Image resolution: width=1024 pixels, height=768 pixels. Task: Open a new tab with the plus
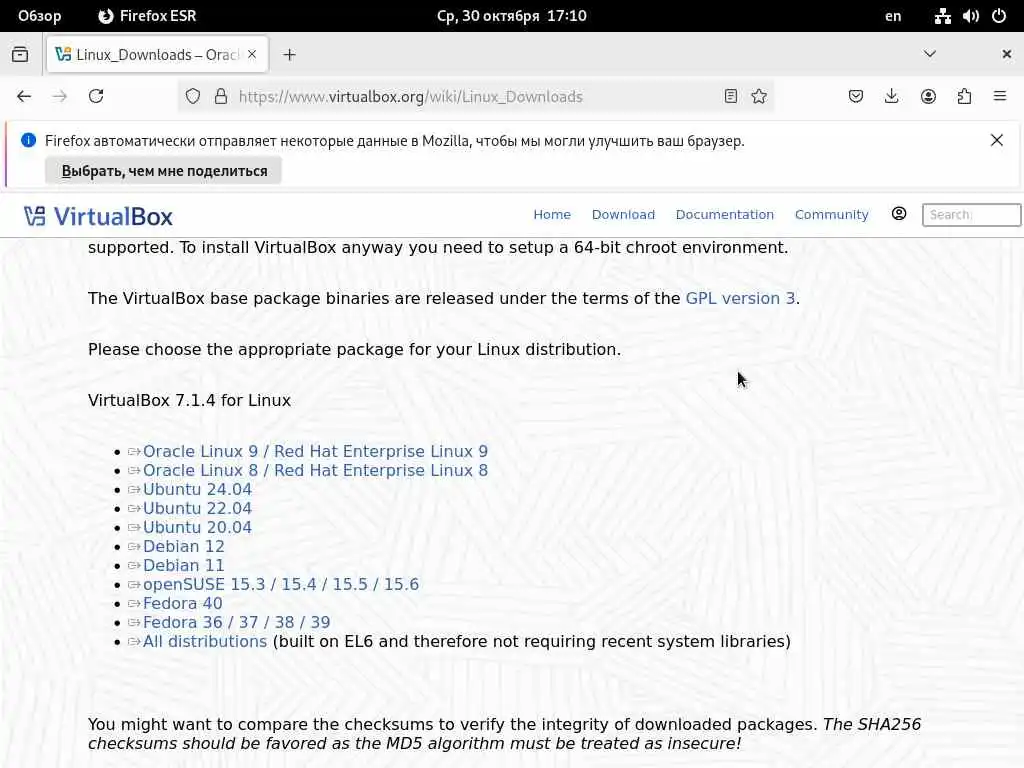[x=289, y=55]
